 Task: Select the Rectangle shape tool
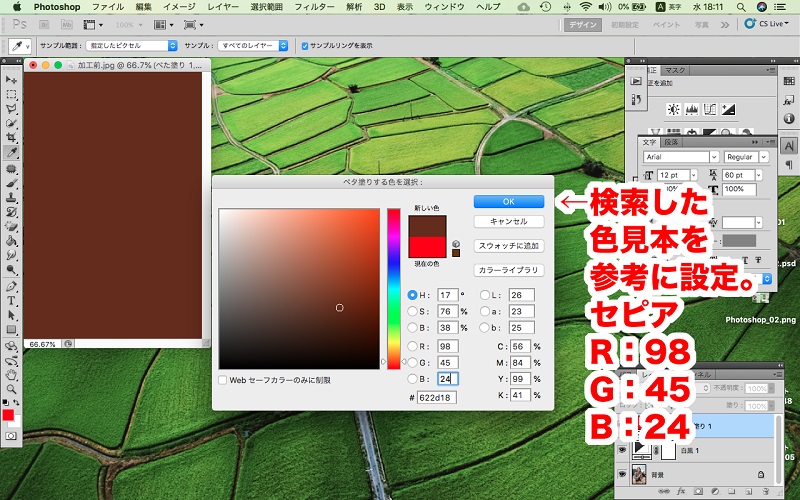pos(11,330)
